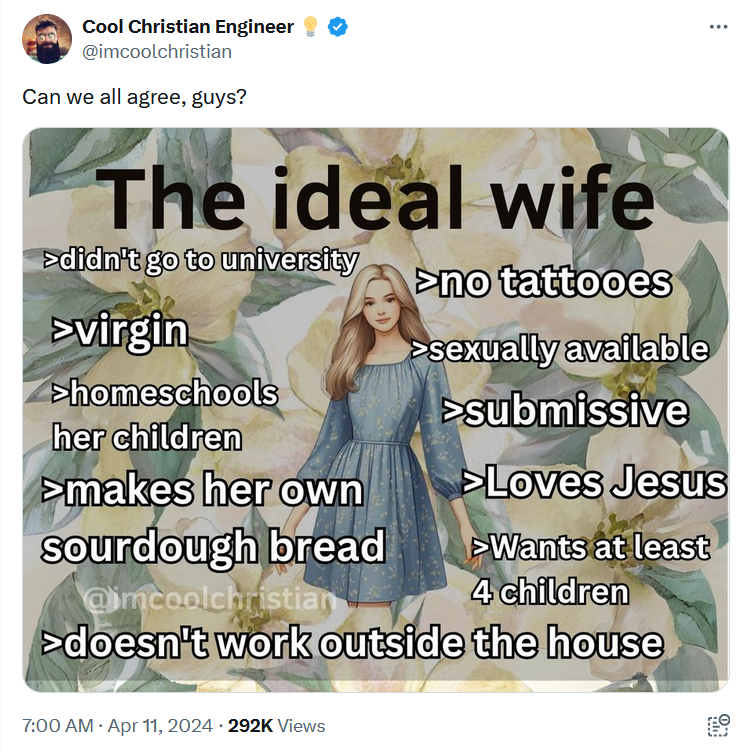This screenshot has width=750, height=752.
Task: Click the 7:00 AM post timestamp
Action: click(x=56, y=726)
